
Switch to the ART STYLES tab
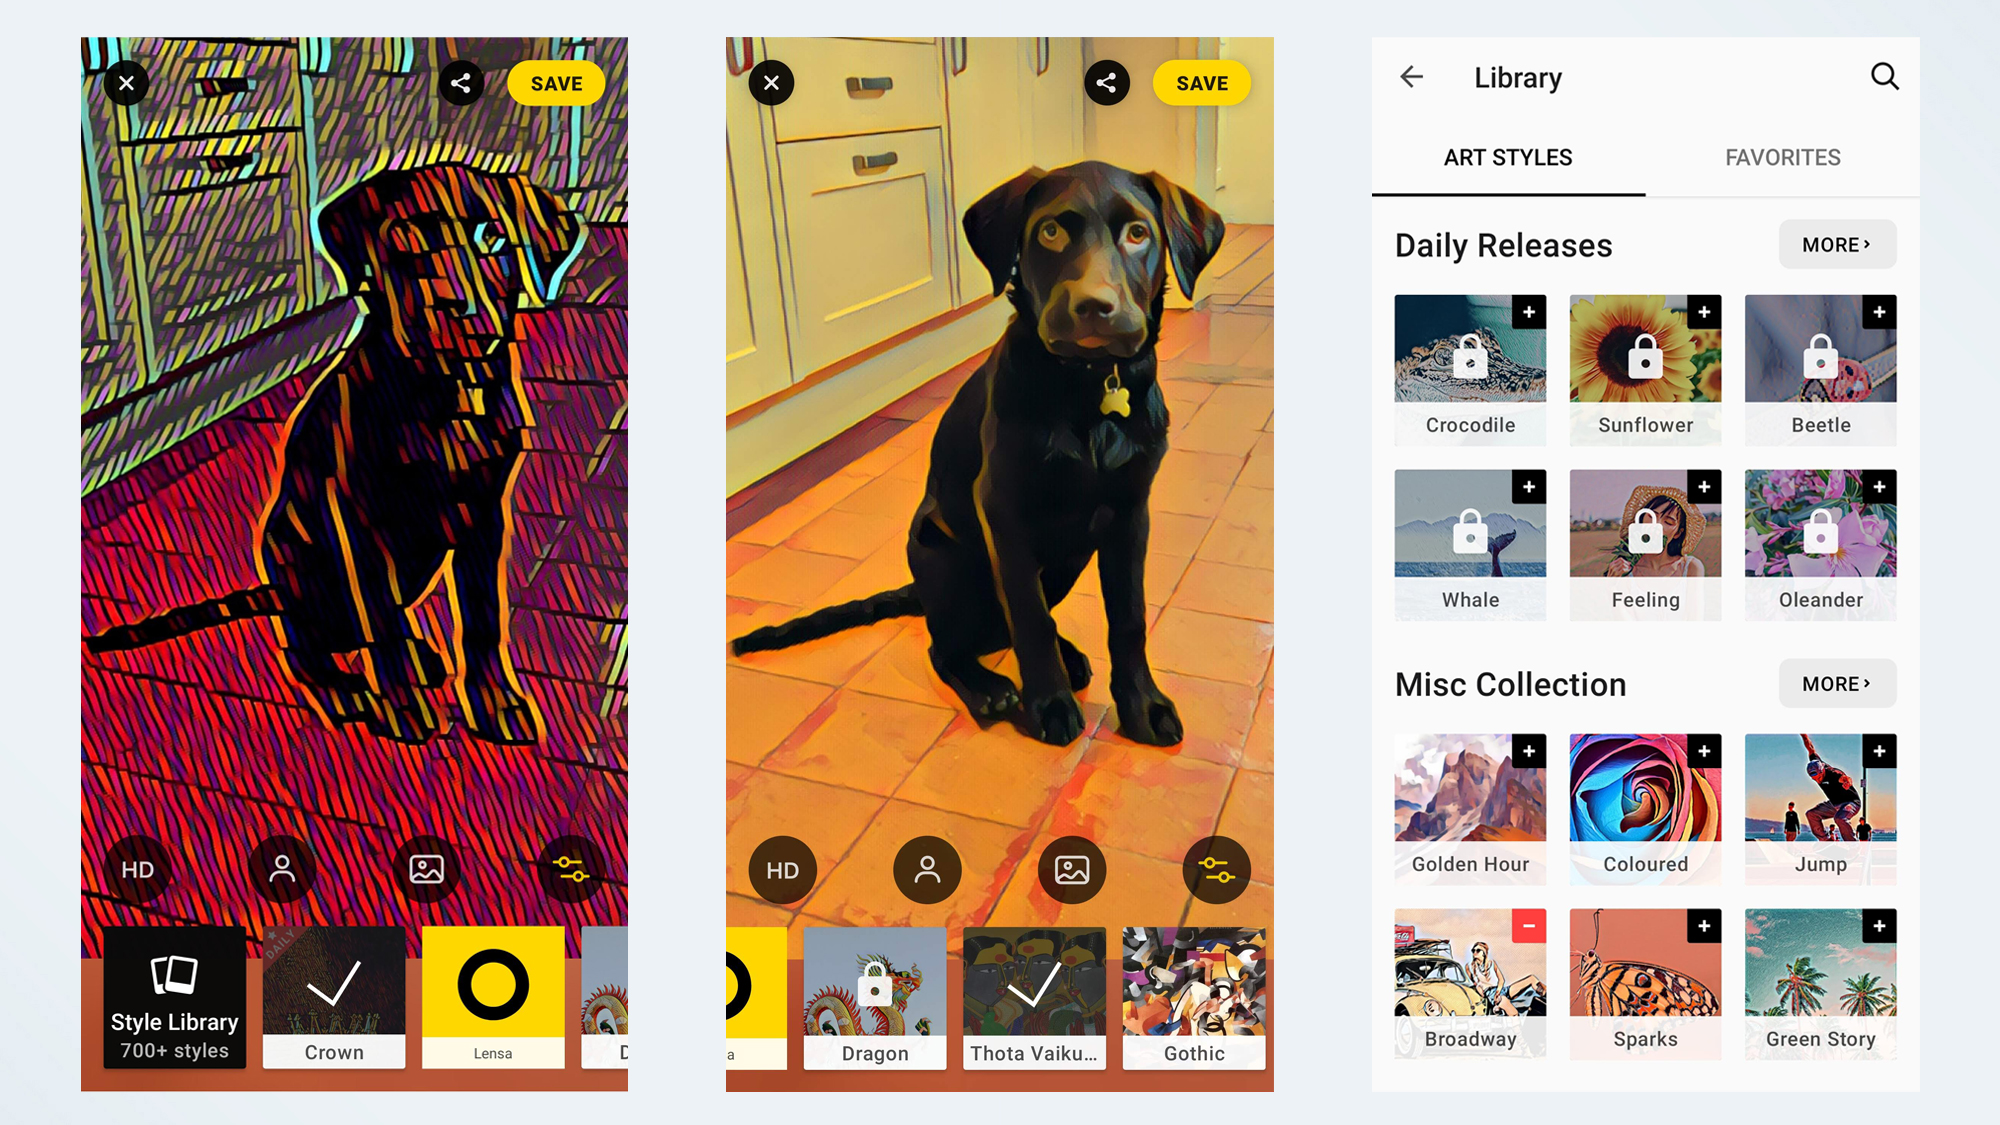1508,157
